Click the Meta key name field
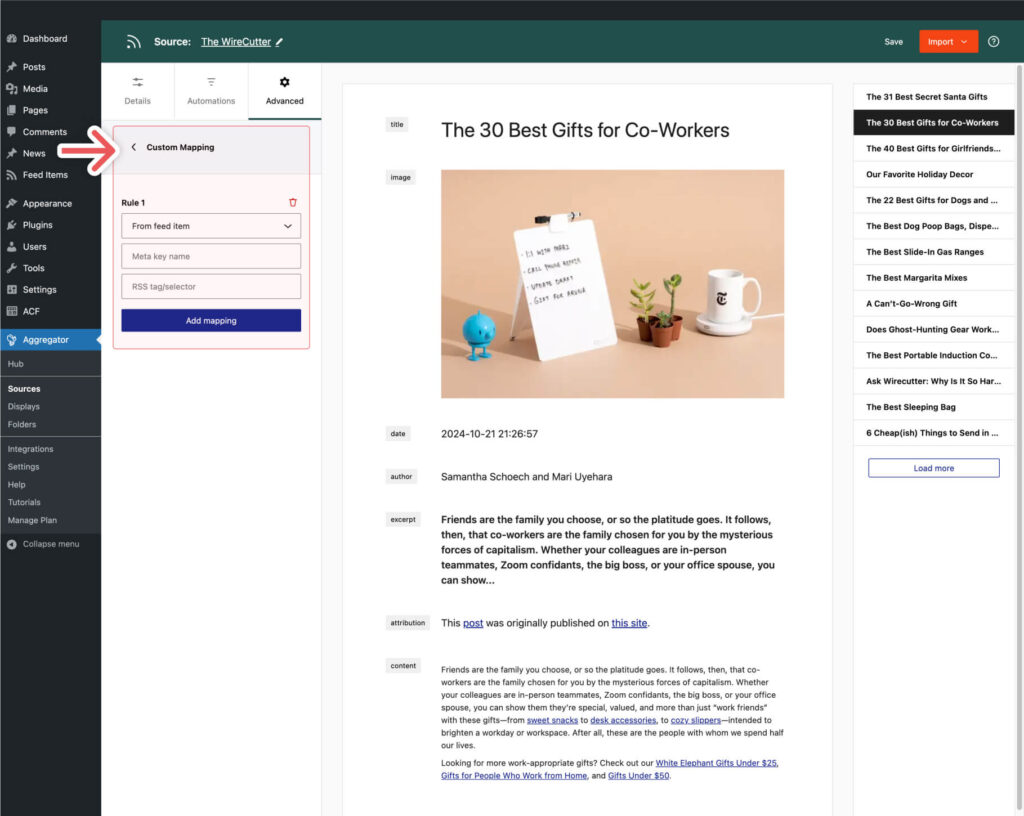 [x=211, y=257]
